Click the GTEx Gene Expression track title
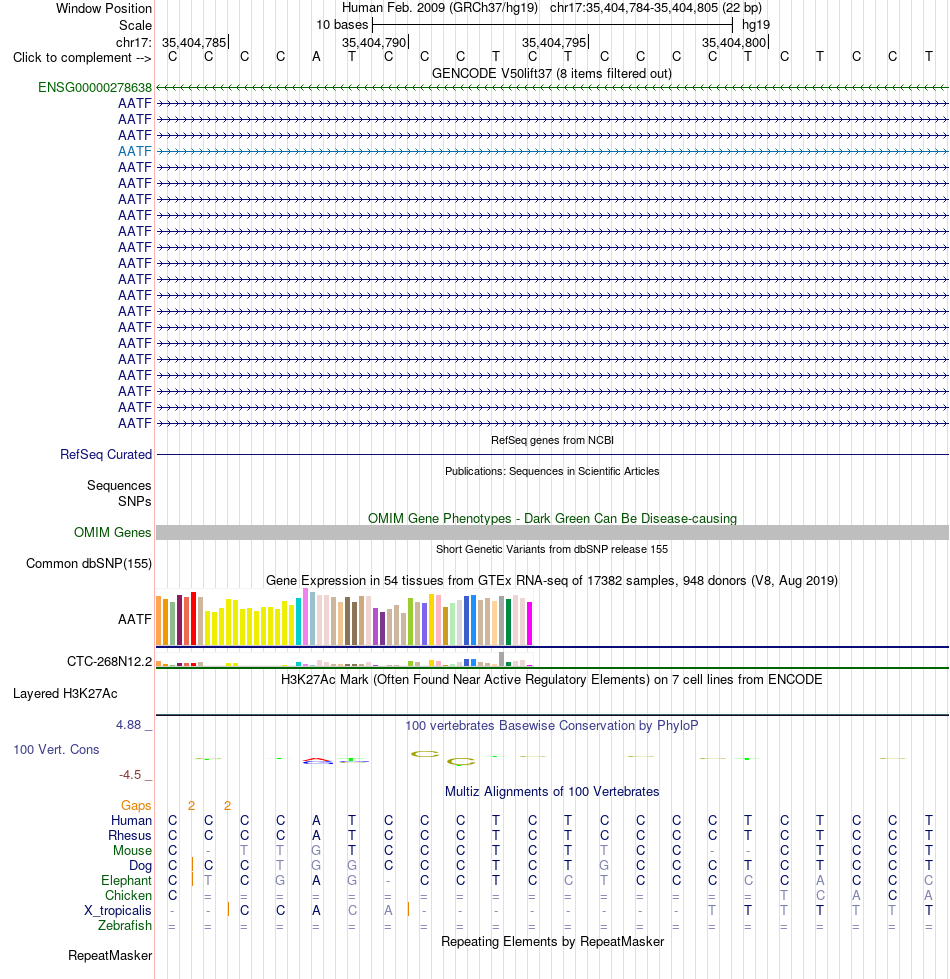This screenshot has width=950, height=979. coord(552,581)
